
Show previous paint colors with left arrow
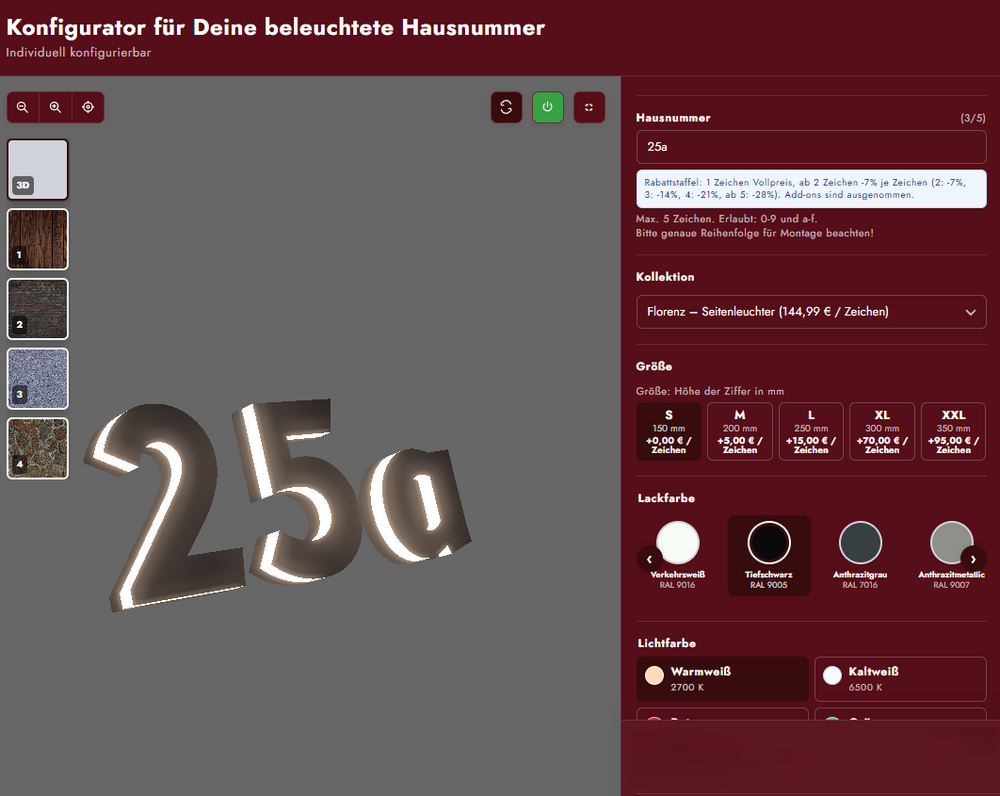(x=649, y=559)
